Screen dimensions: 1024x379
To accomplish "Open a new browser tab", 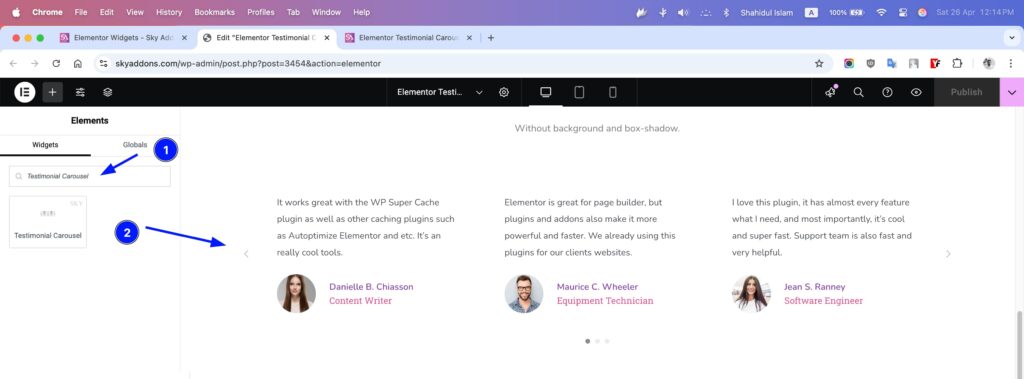I will (x=491, y=38).
